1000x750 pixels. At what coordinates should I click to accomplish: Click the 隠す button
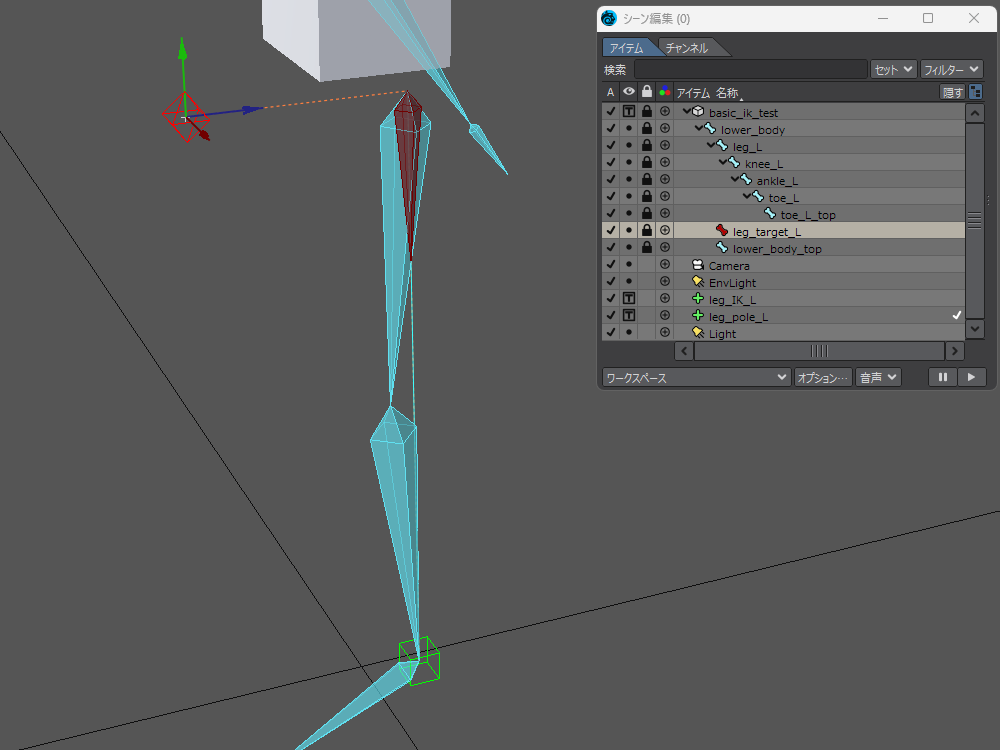(952, 92)
